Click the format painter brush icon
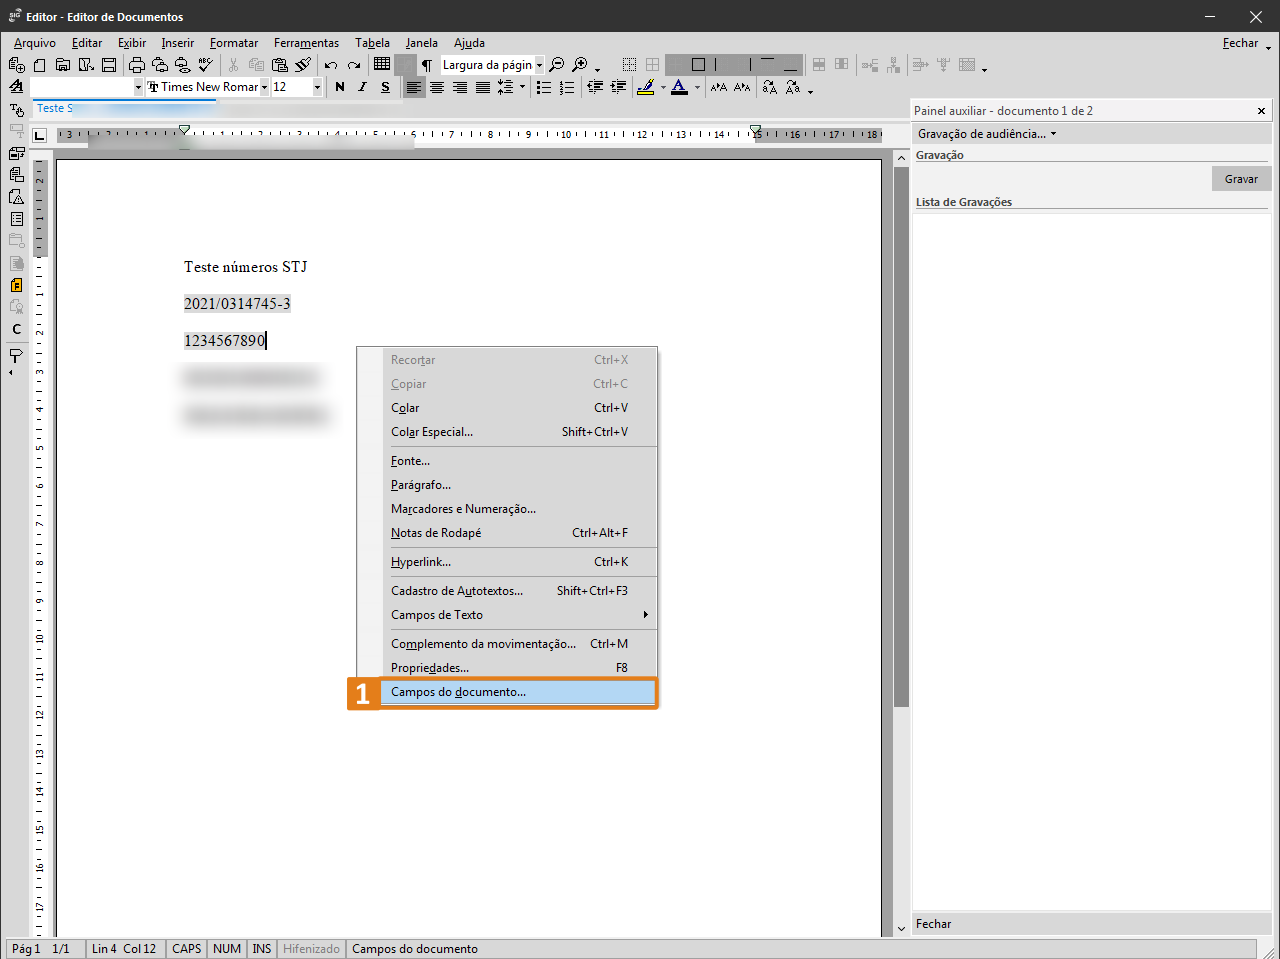 (x=303, y=65)
